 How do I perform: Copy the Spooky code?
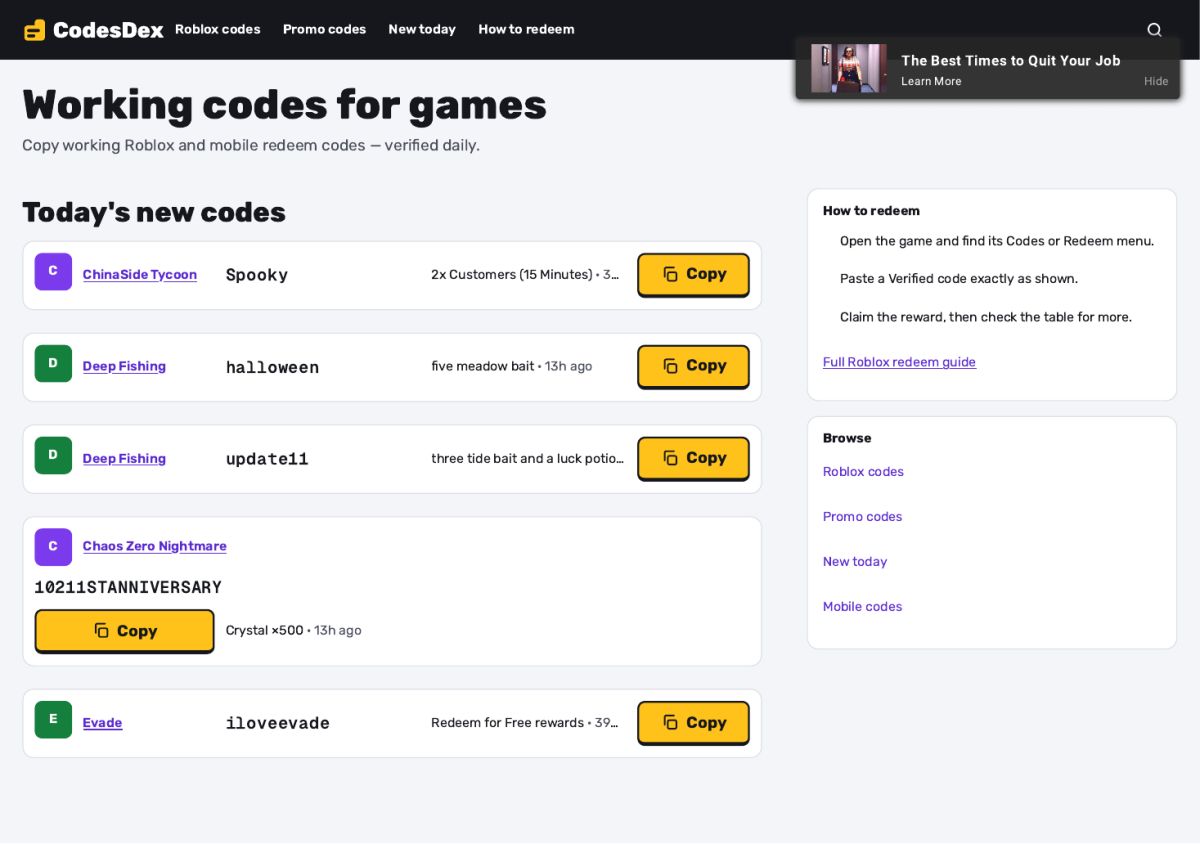click(693, 274)
